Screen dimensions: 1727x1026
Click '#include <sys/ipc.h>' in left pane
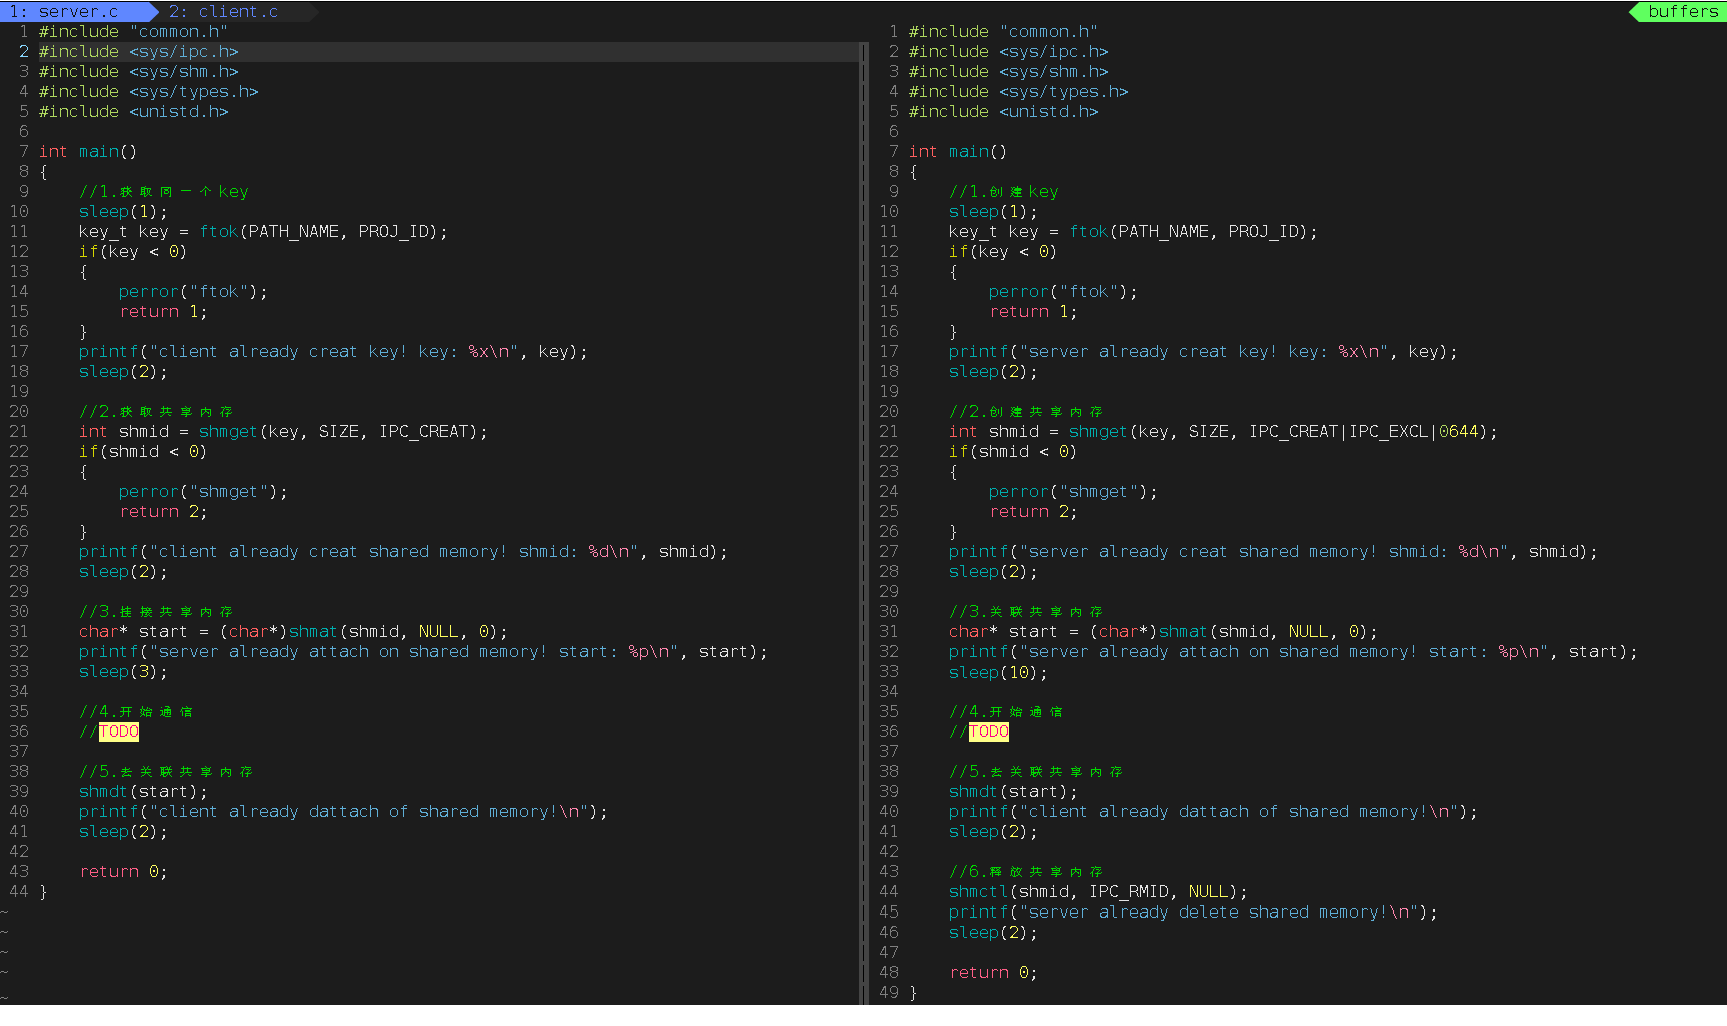(138, 51)
